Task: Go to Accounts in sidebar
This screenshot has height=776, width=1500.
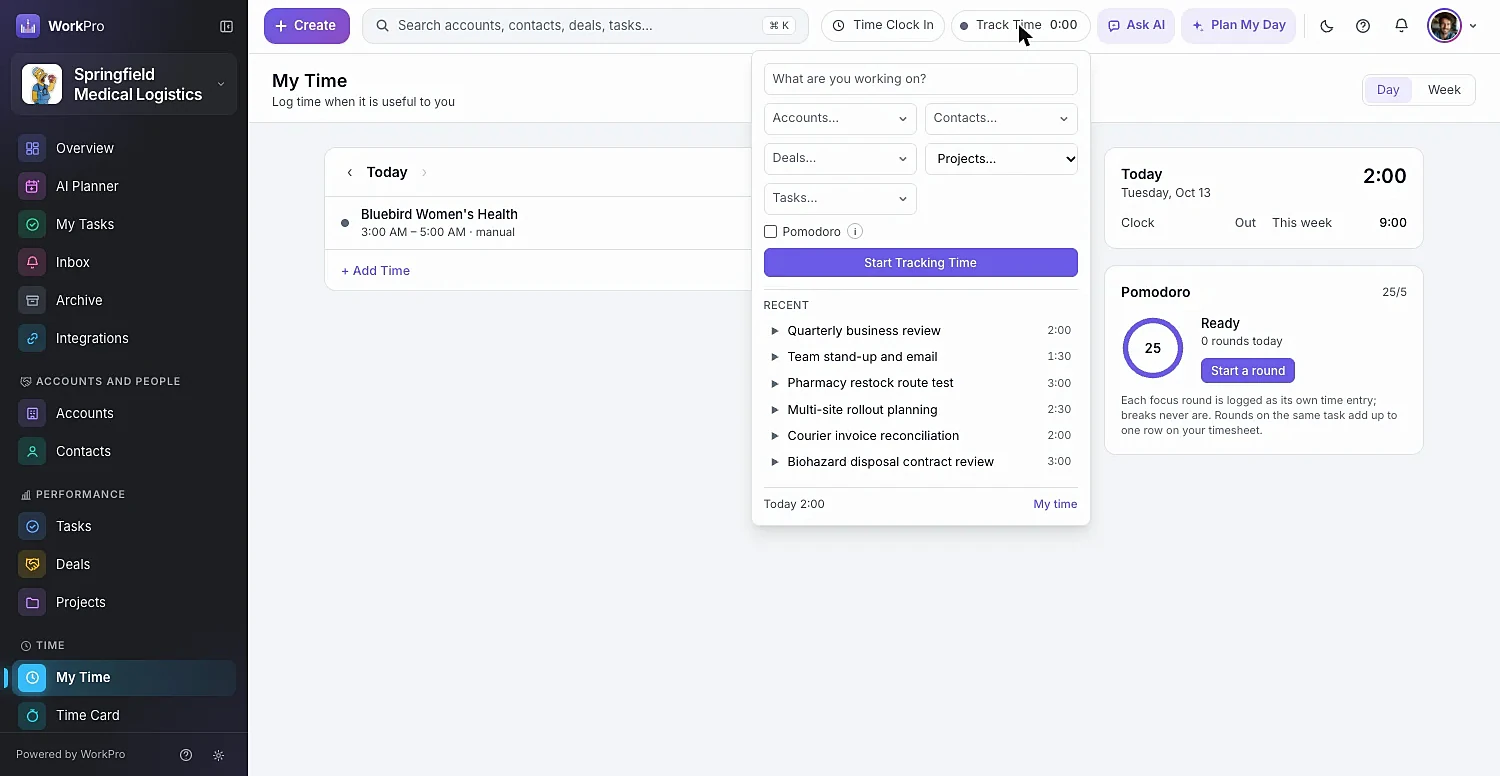Action: point(124,413)
